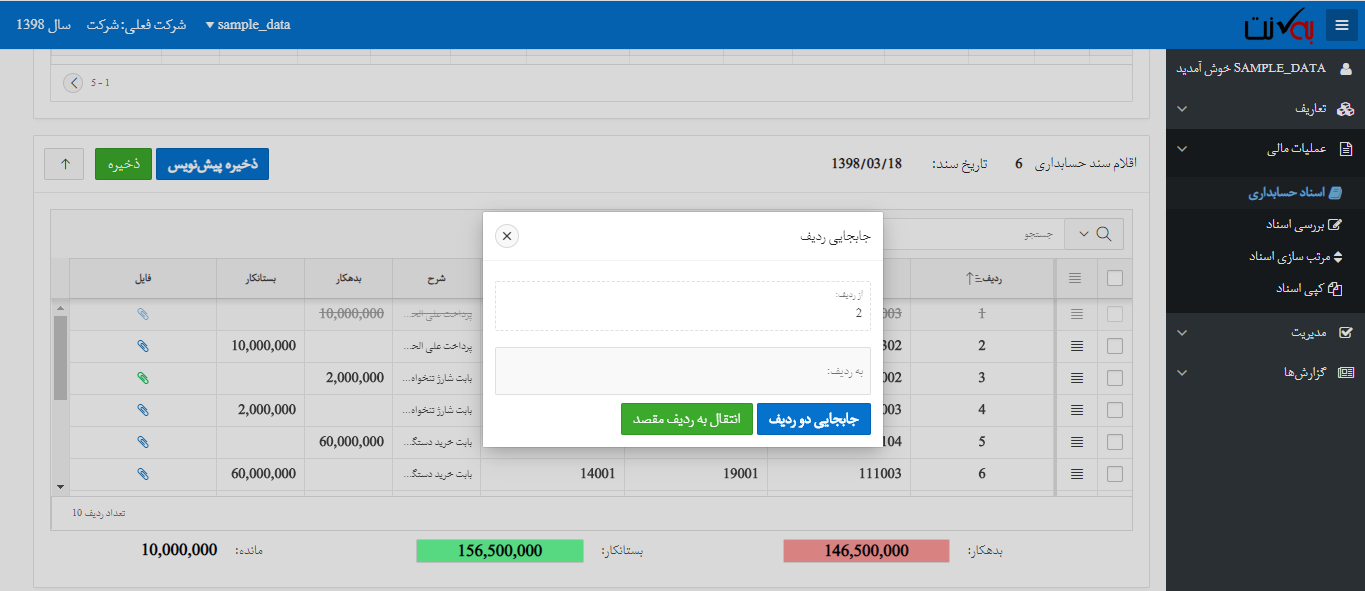Click the up-arrow button beside ذخیره

tap(65, 164)
